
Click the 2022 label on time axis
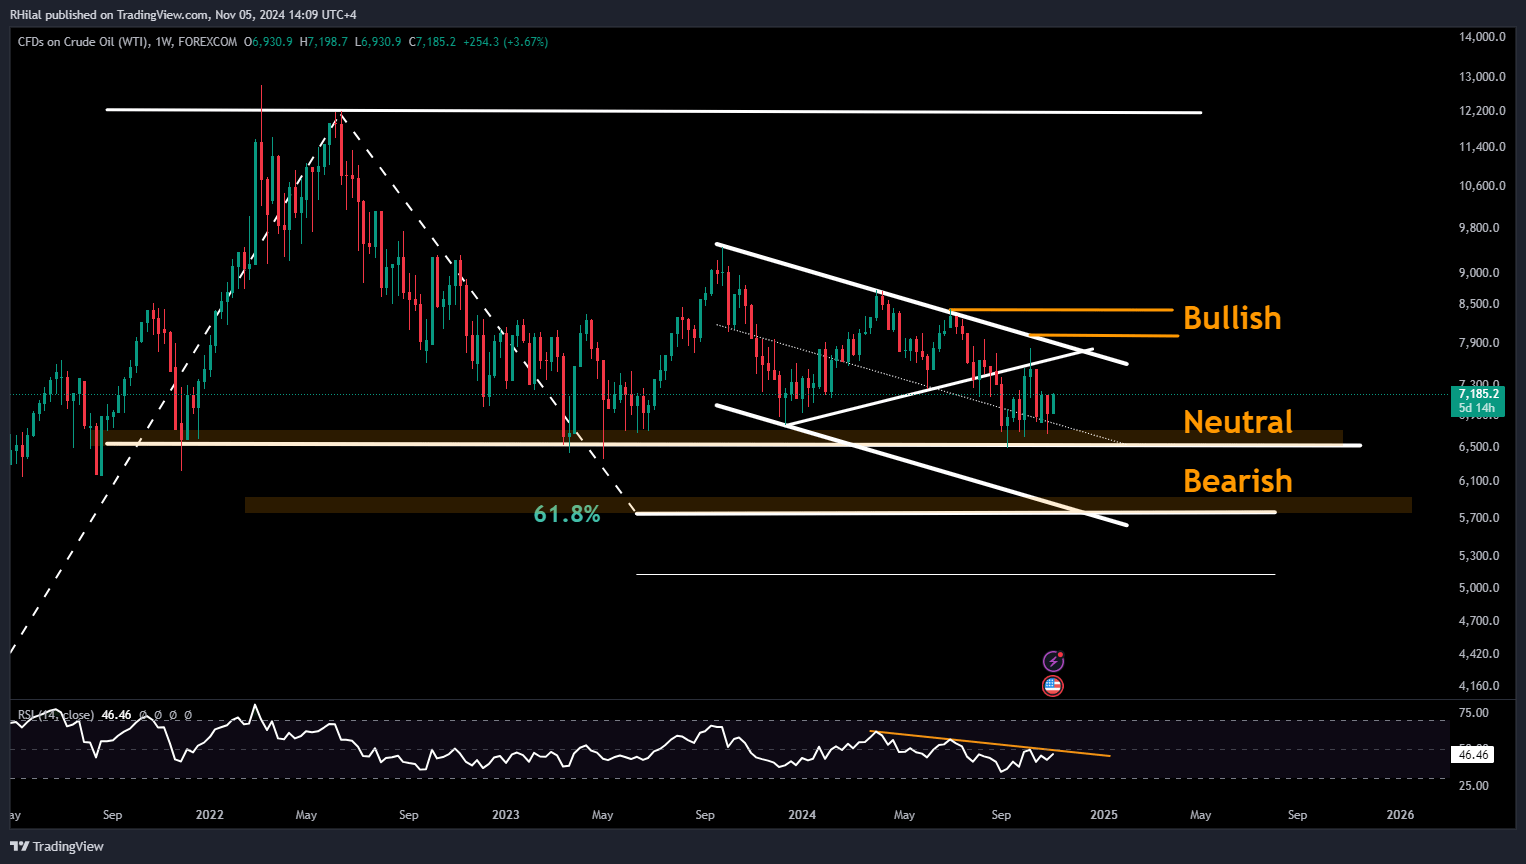tap(210, 815)
